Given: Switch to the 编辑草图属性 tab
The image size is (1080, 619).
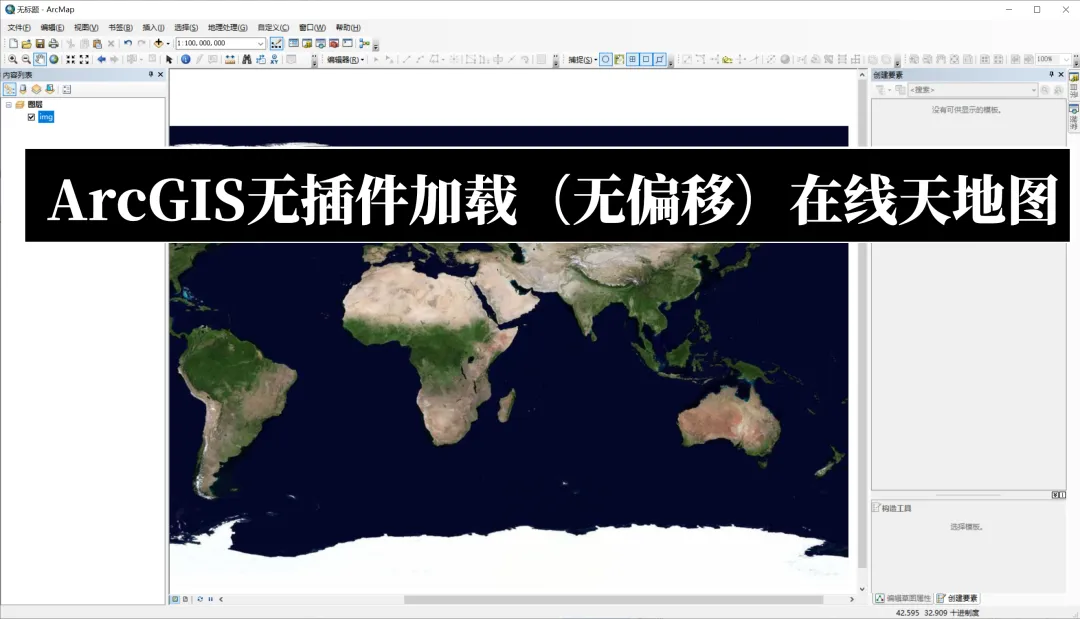Looking at the screenshot, I should point(903,598).
